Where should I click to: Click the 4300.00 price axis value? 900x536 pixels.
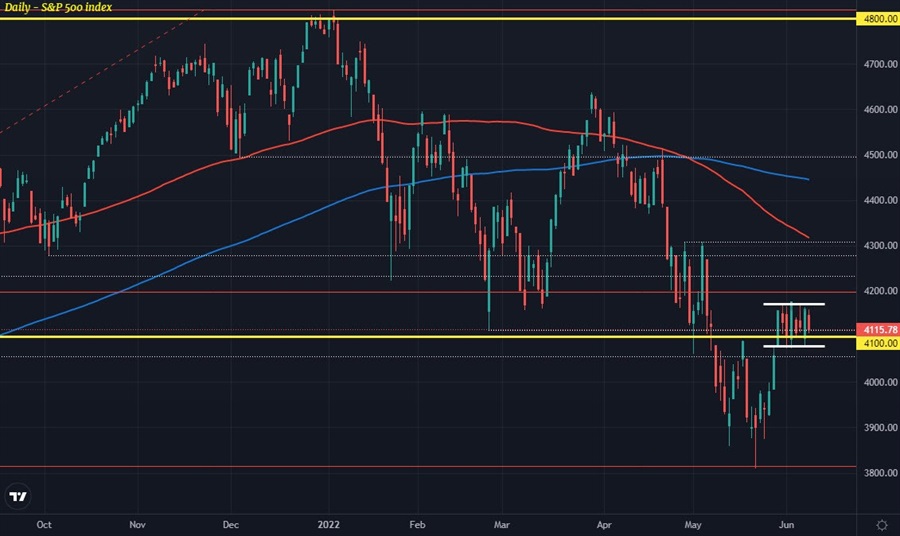tap(880, 246)
